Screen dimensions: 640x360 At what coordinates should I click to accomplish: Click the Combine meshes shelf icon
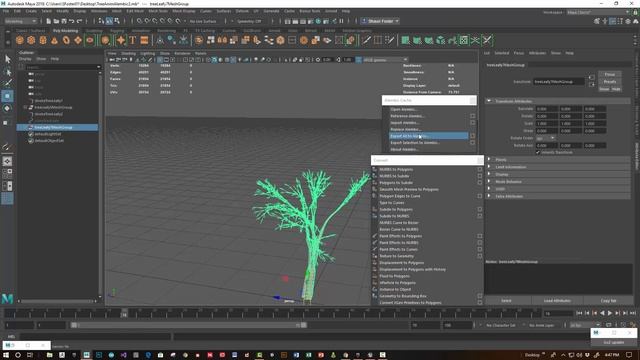coord(199,40)
